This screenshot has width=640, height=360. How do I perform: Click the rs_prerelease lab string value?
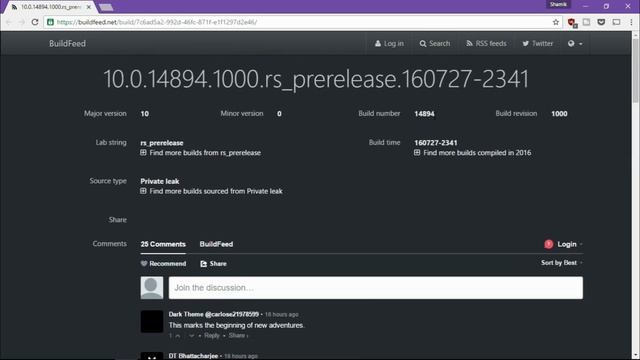click(162, 143)
